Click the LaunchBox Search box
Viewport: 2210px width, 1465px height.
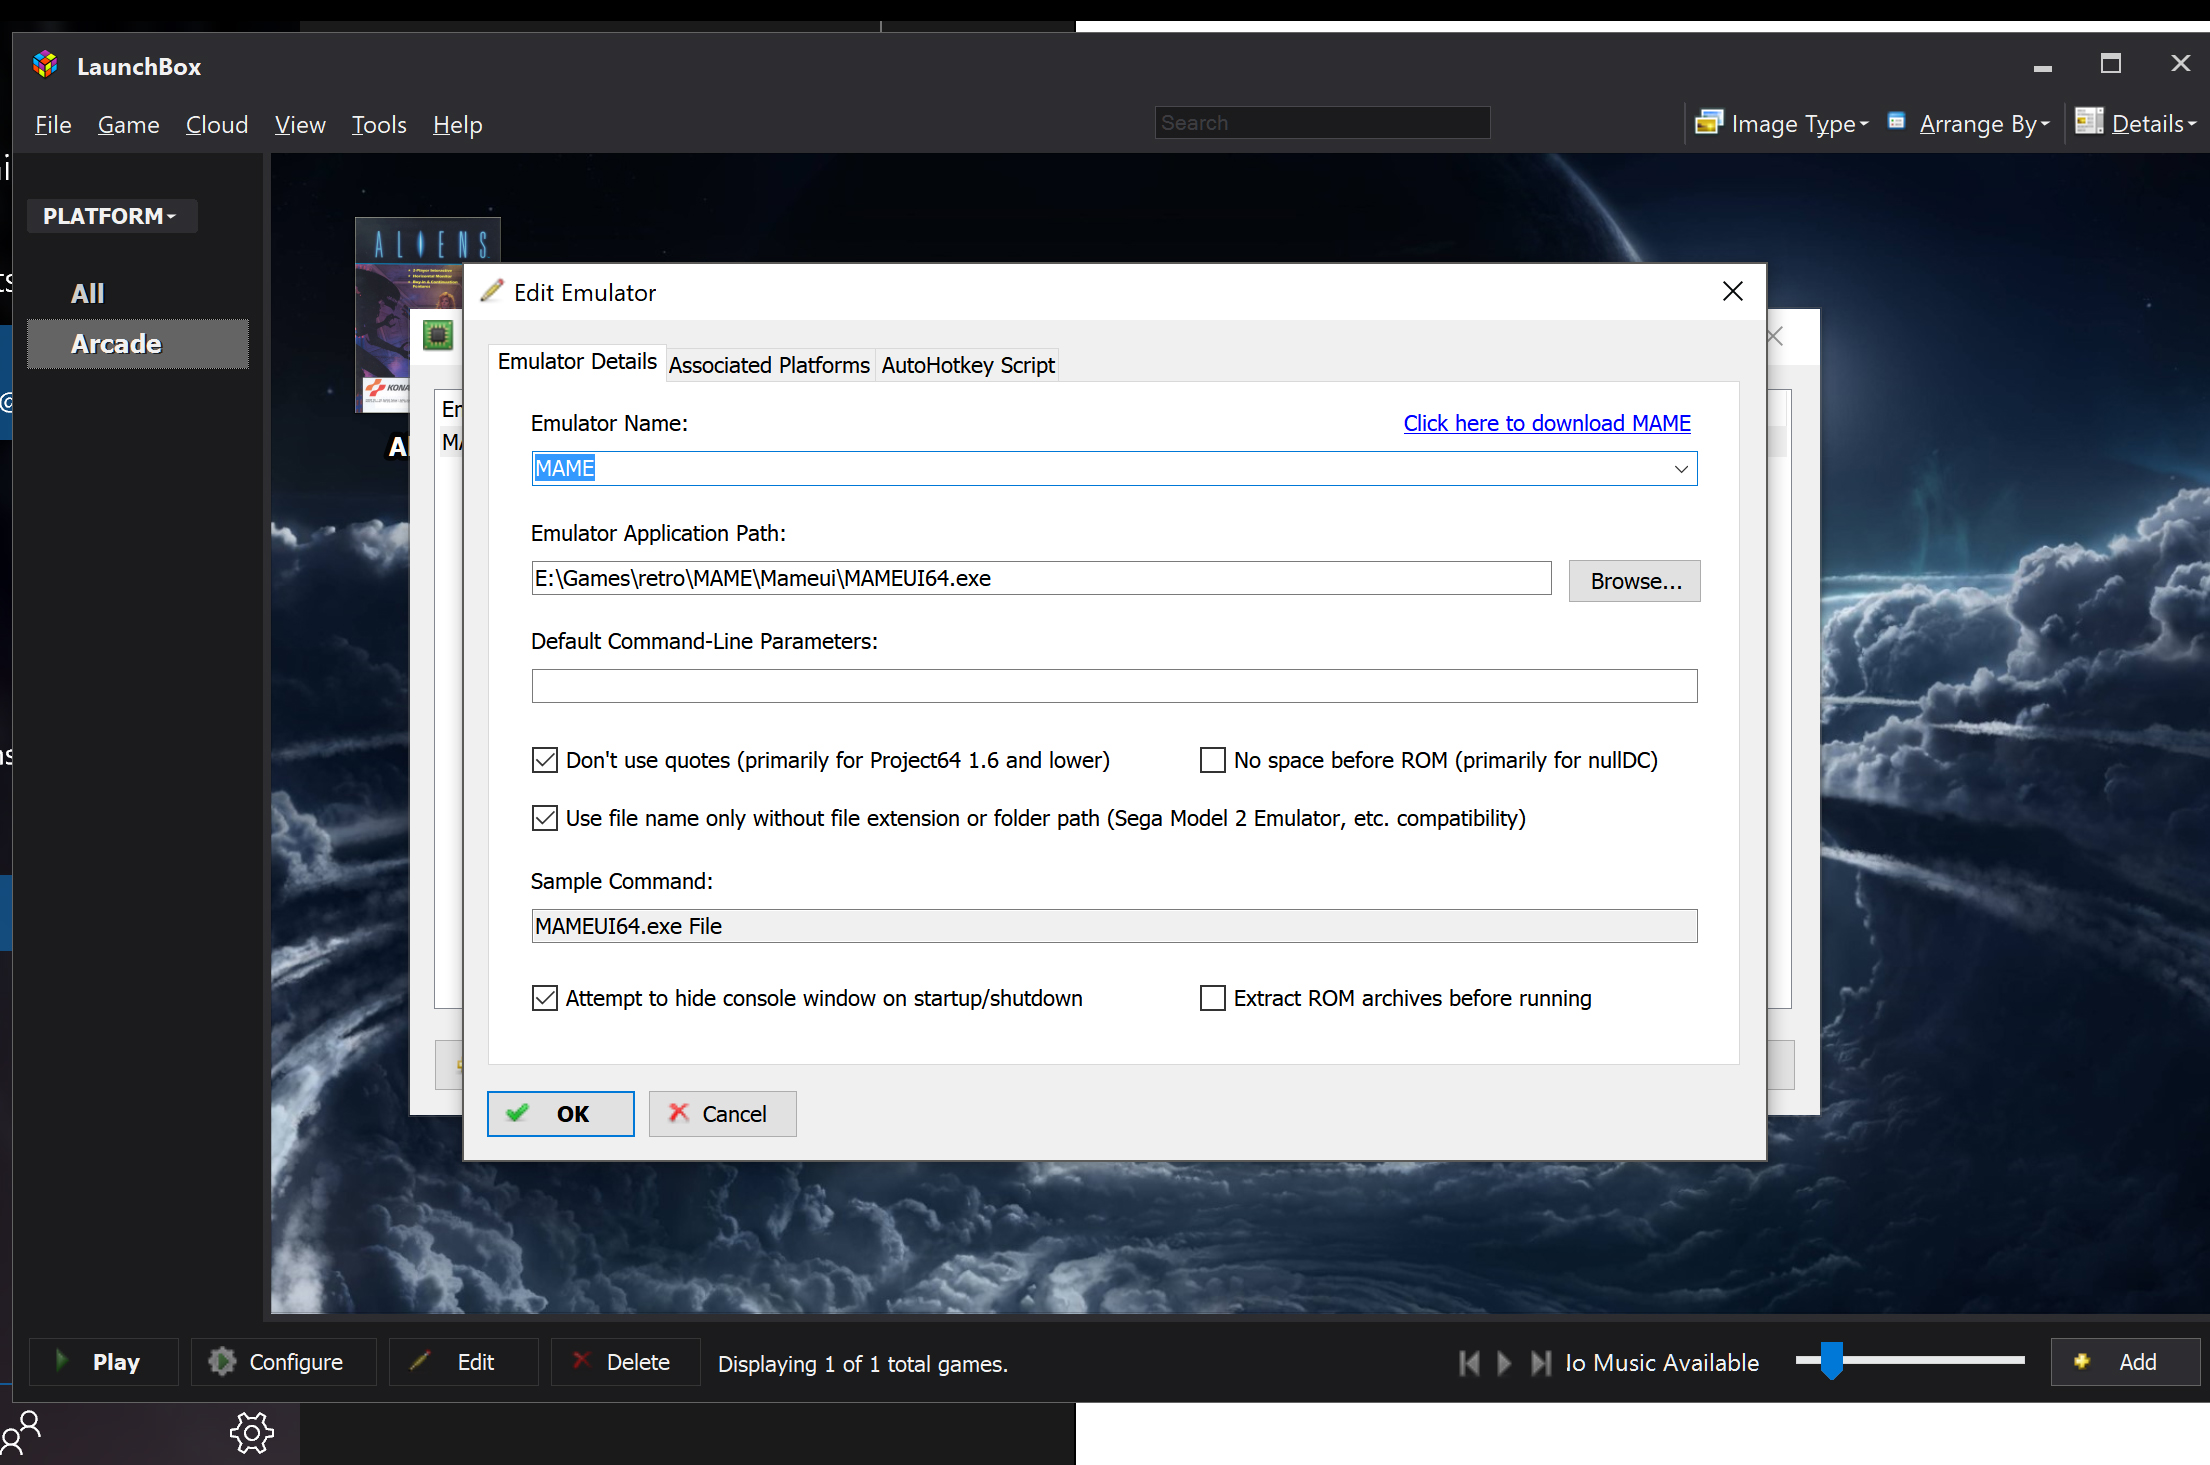[1322, 123]
